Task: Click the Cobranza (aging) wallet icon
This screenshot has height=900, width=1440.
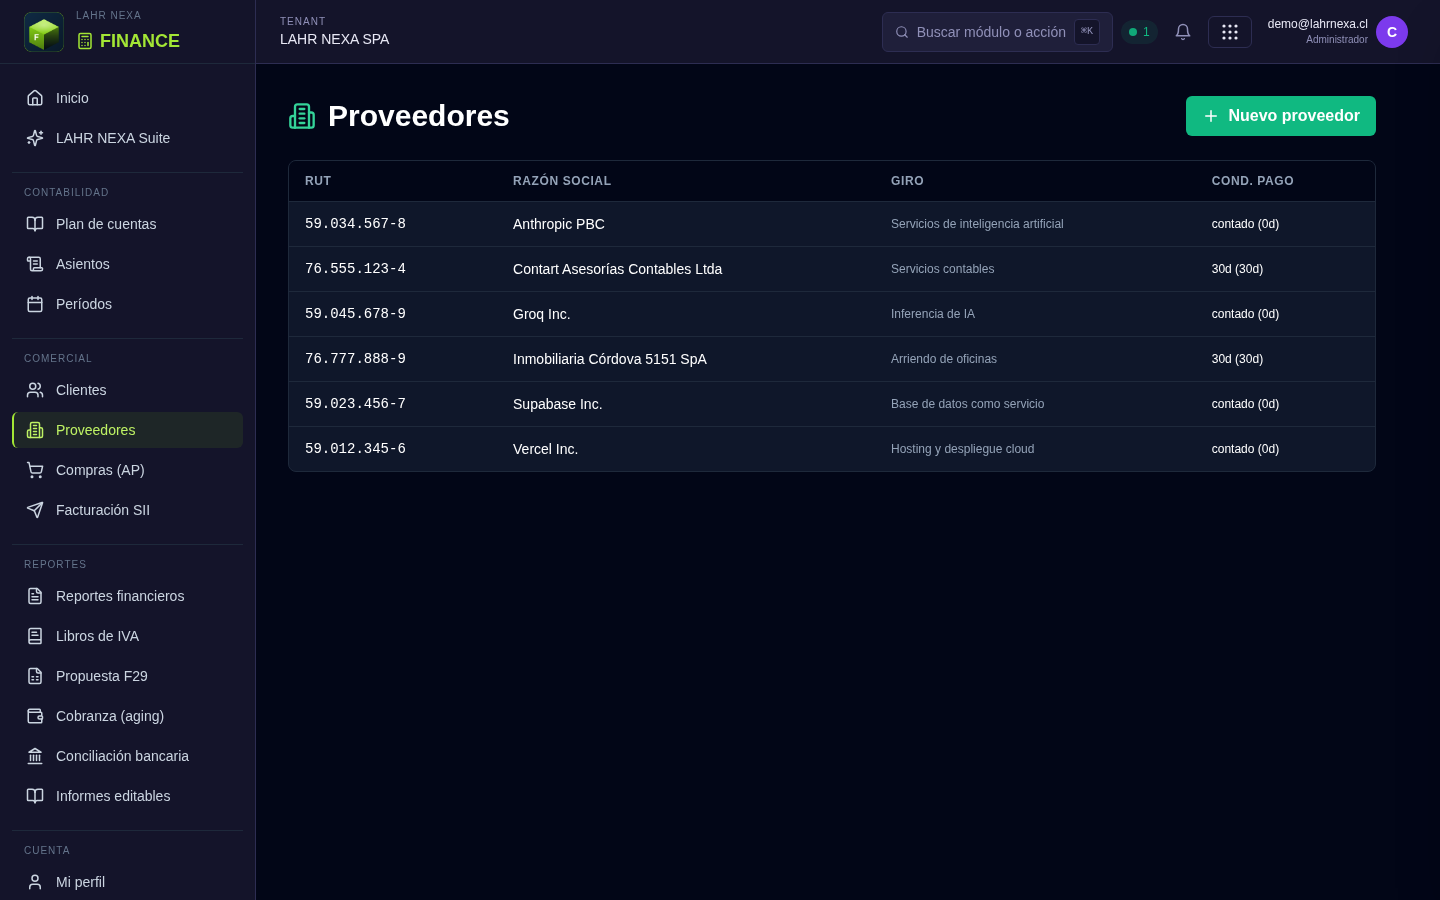Action: click(35, 716)
